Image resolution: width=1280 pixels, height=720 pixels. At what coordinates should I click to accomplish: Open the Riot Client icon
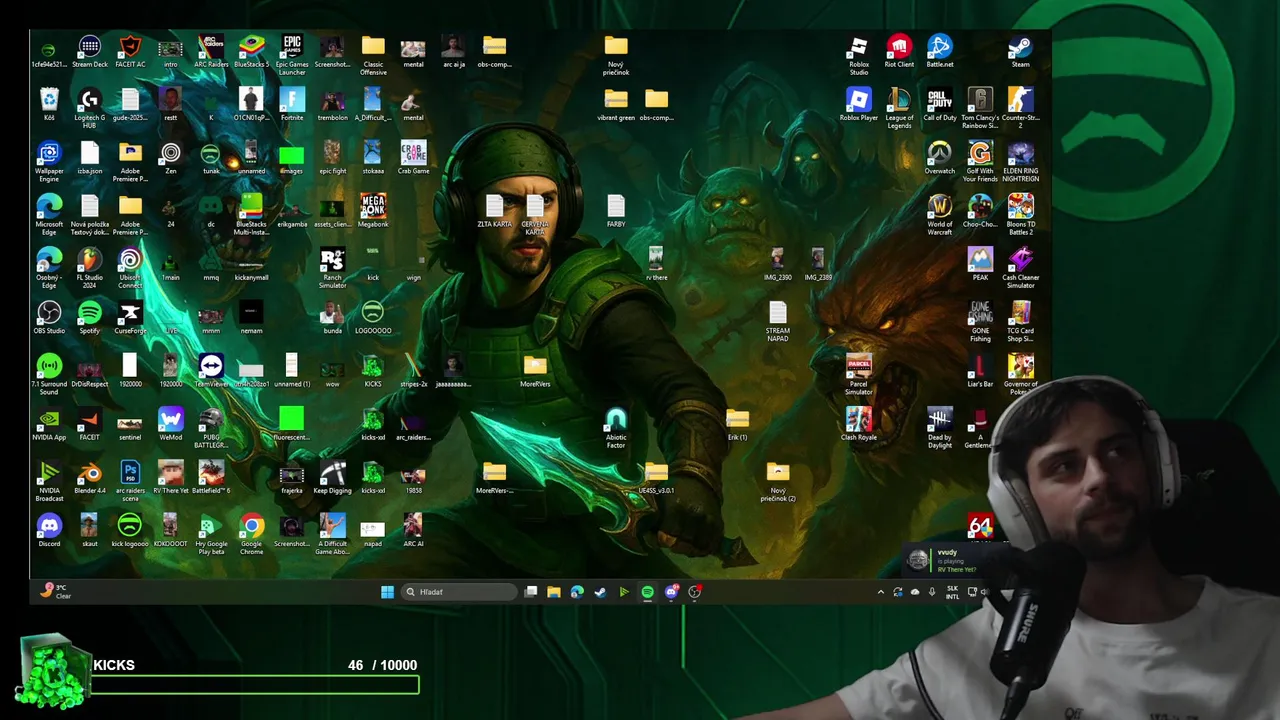coord(899,52)
